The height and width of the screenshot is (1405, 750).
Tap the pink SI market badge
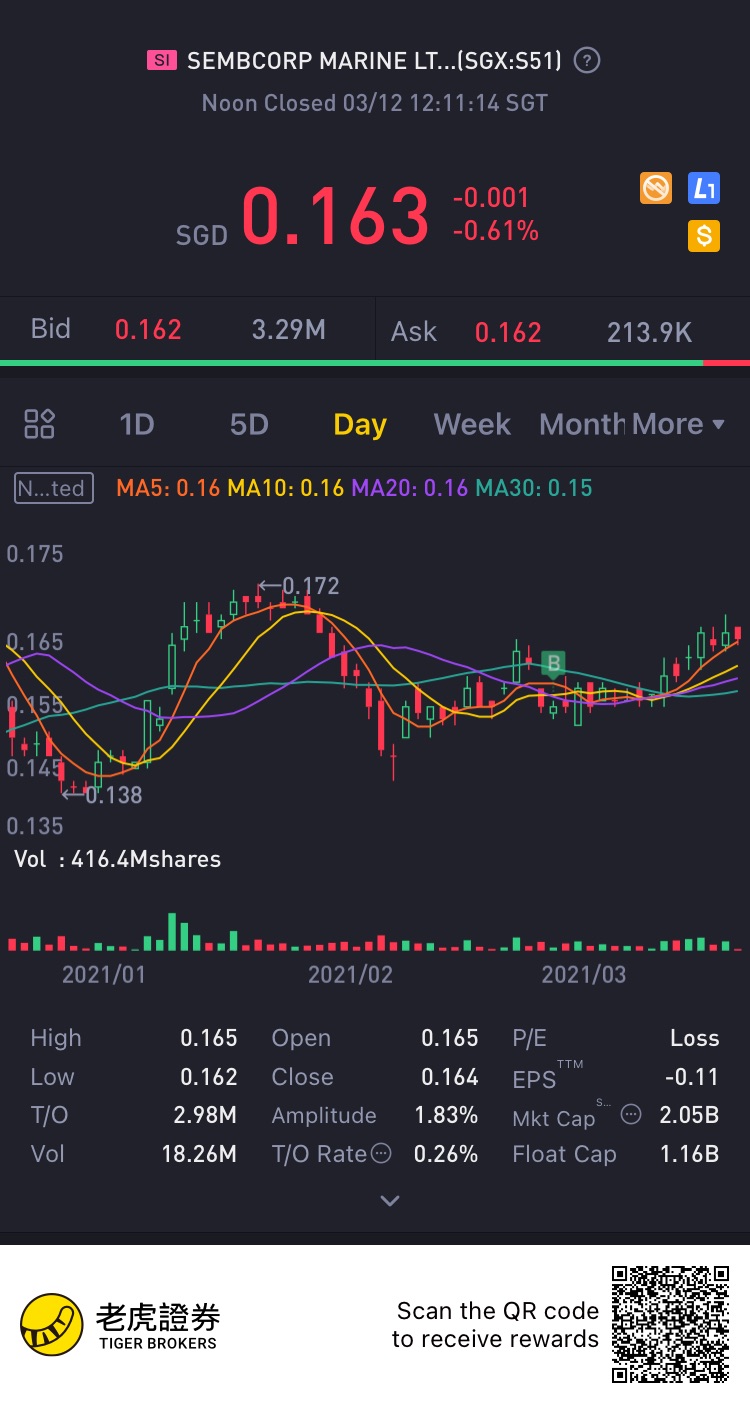click(161, 61)
